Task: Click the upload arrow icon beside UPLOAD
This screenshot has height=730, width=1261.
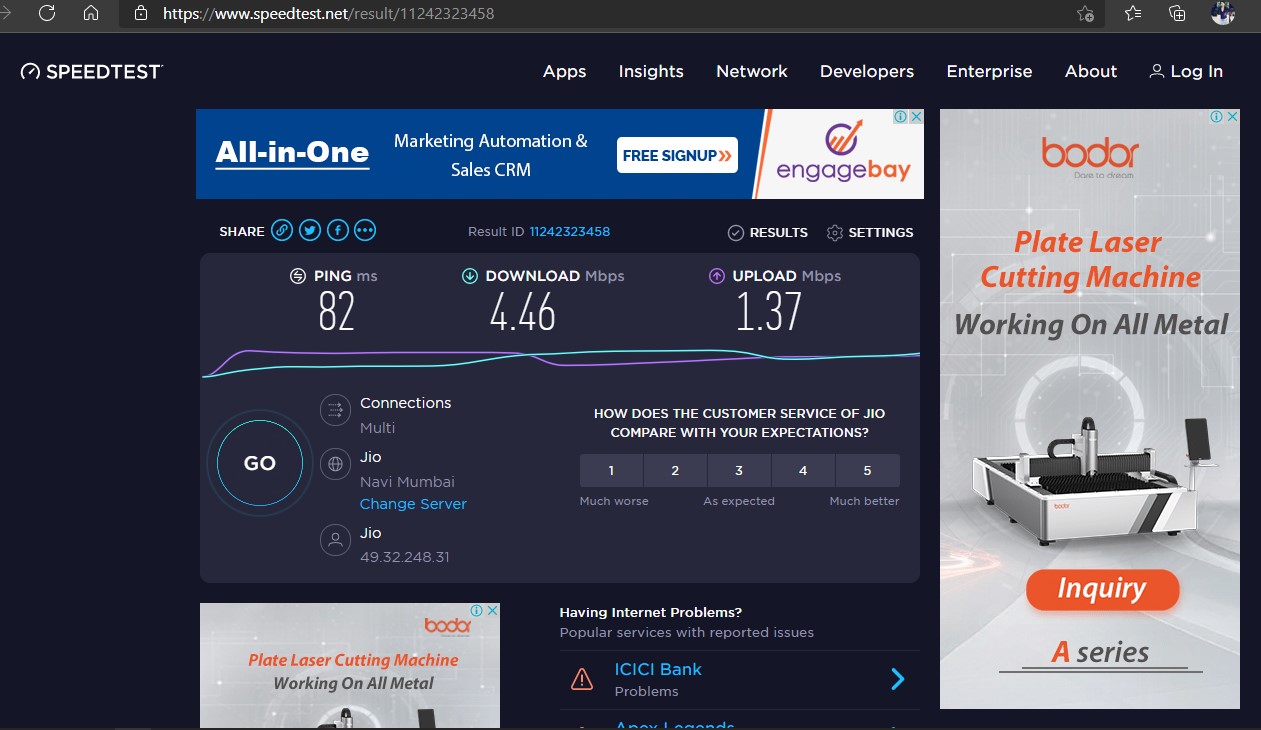Action: coord(716,276)
